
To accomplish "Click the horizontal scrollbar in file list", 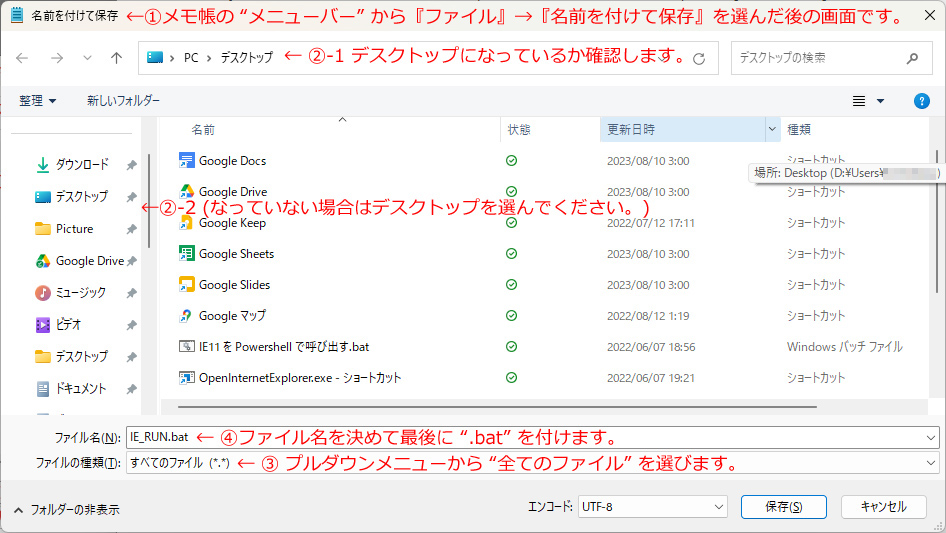I will [497, 407].
